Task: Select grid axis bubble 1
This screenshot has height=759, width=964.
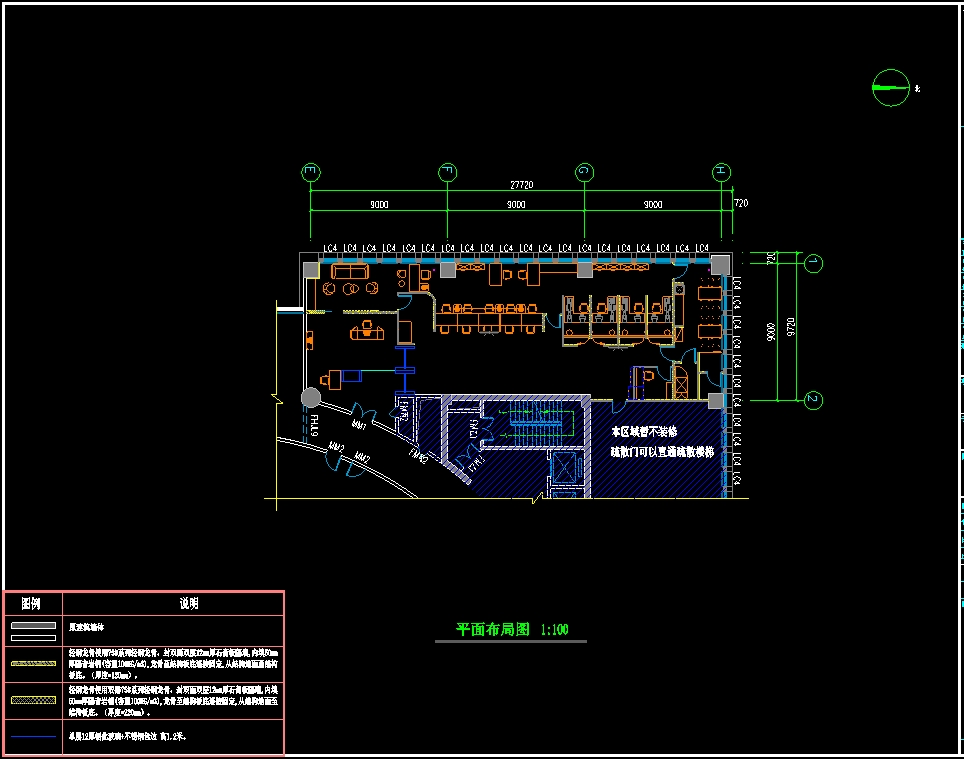Action: pyautogui.click(x=814, y=263)
